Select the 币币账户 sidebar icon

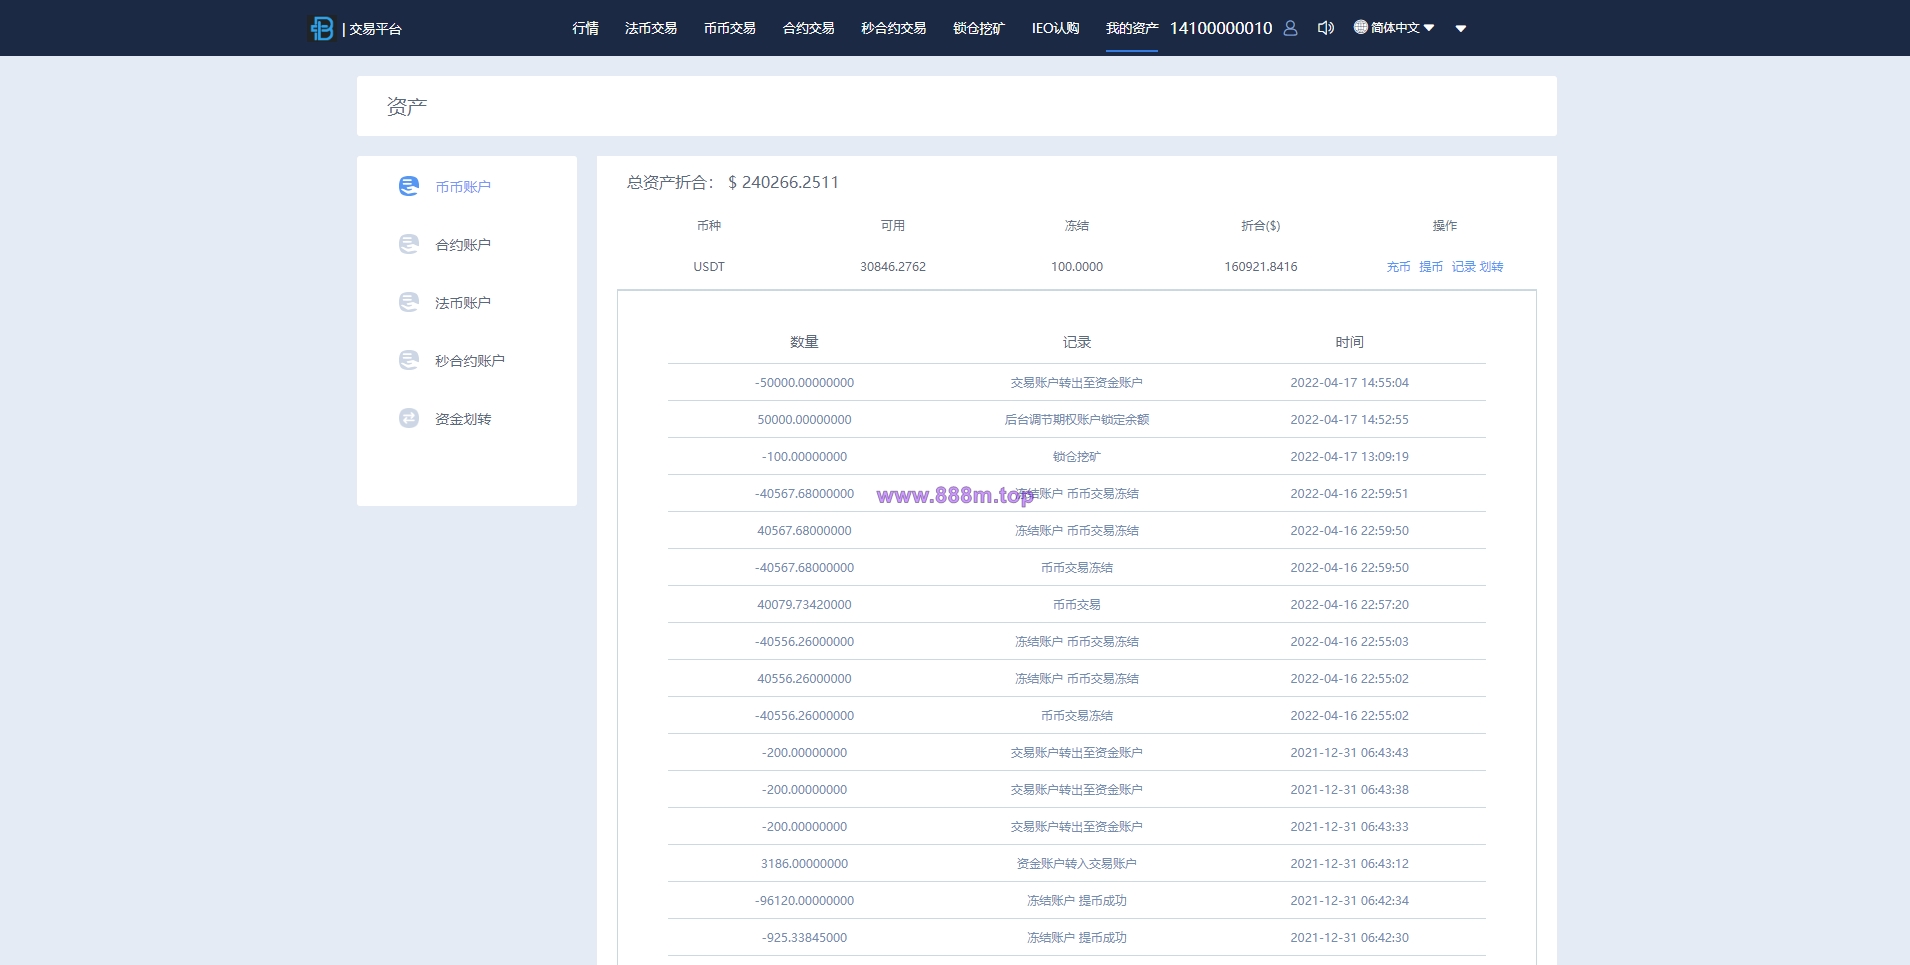click(409, 186)
